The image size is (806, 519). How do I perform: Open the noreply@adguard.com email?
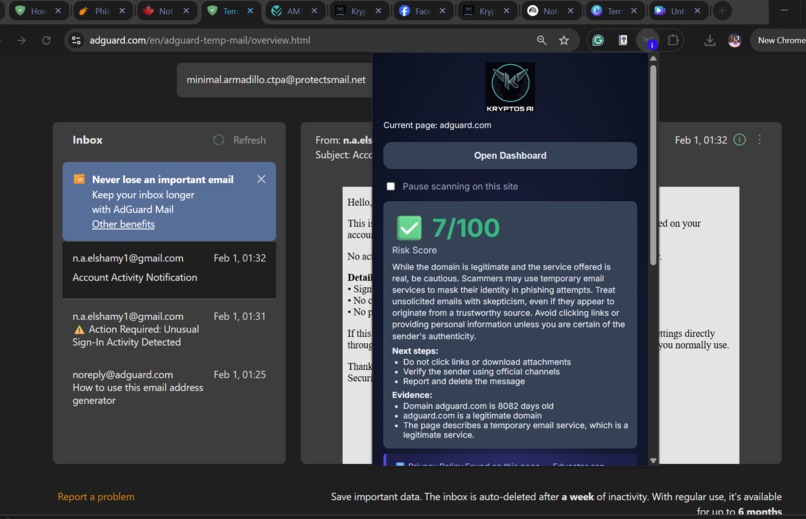tap(169, 387)
